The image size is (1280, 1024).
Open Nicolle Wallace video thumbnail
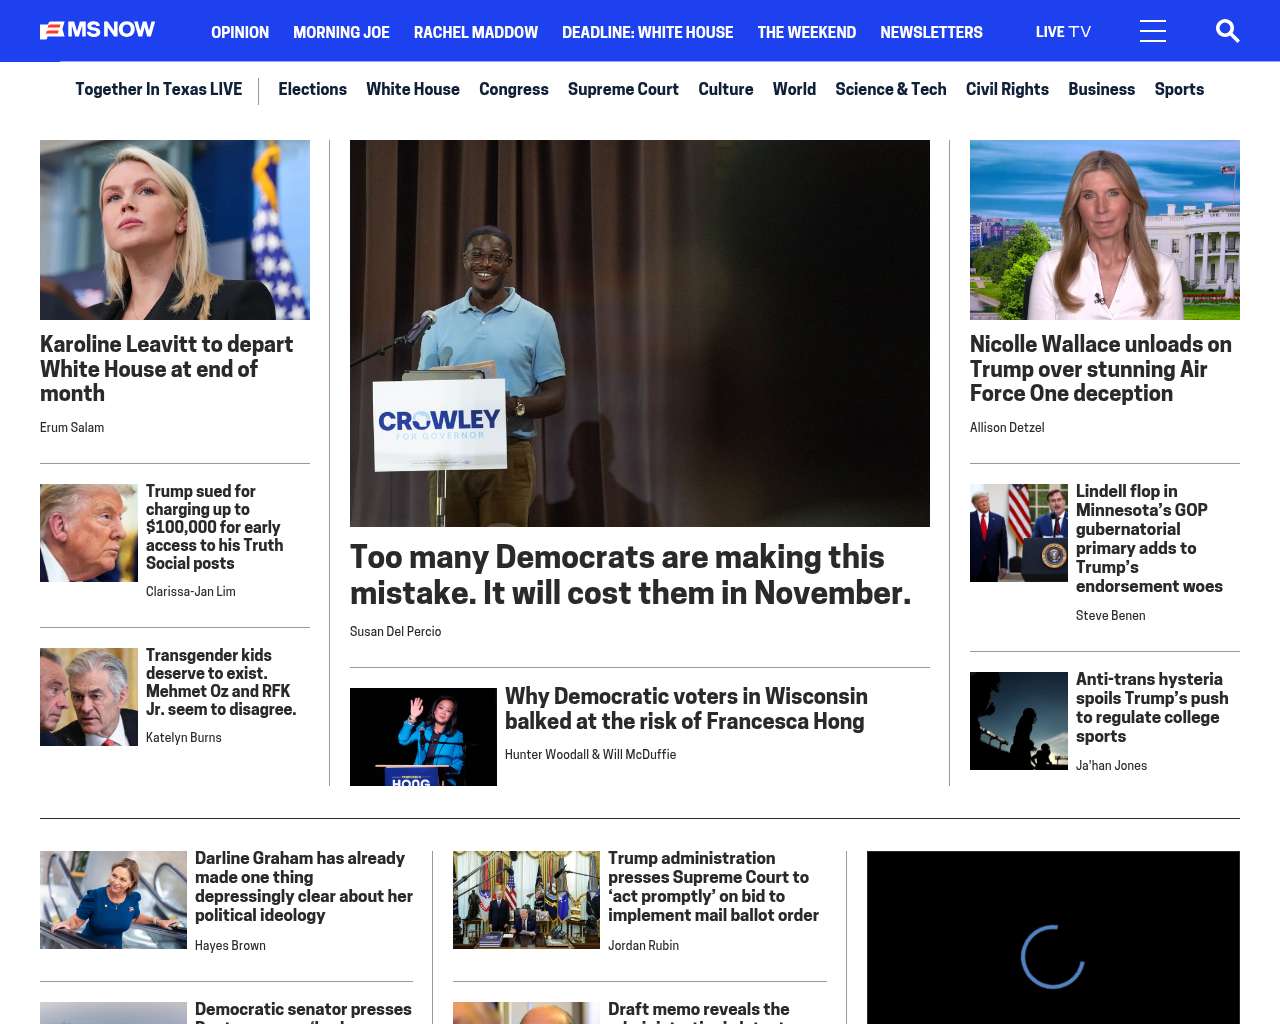click(x=1105, y=230)
